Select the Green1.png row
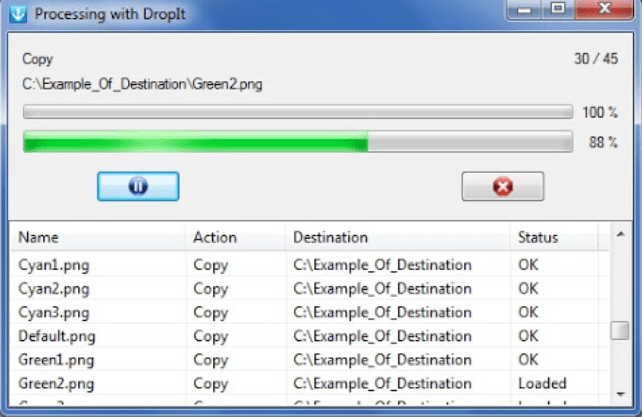 tap(310, 360)
